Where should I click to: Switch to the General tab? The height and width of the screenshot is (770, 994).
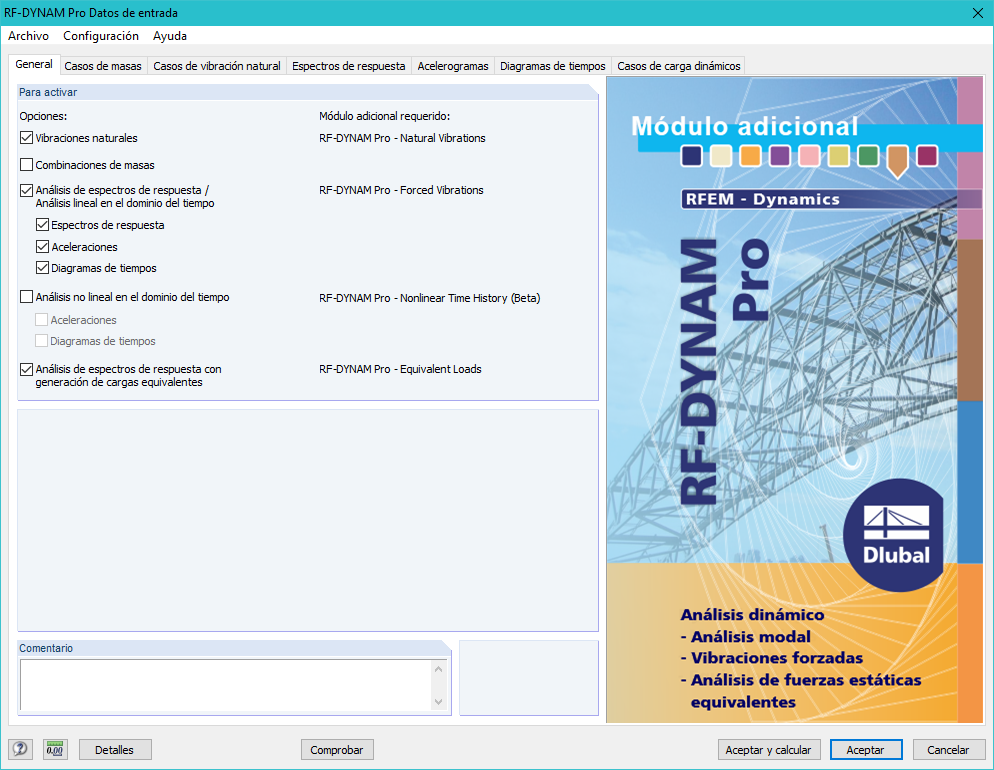click(34, 64)
